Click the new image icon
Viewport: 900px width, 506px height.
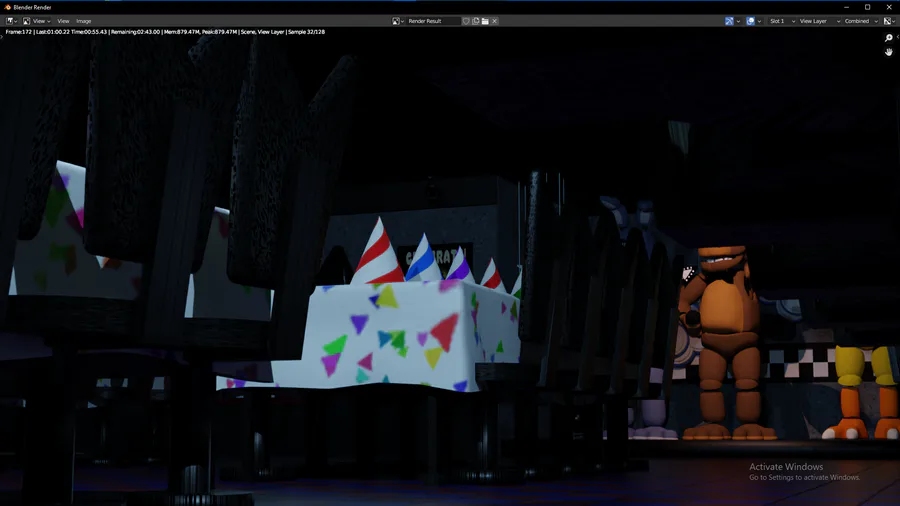click(x=476, y=21)
